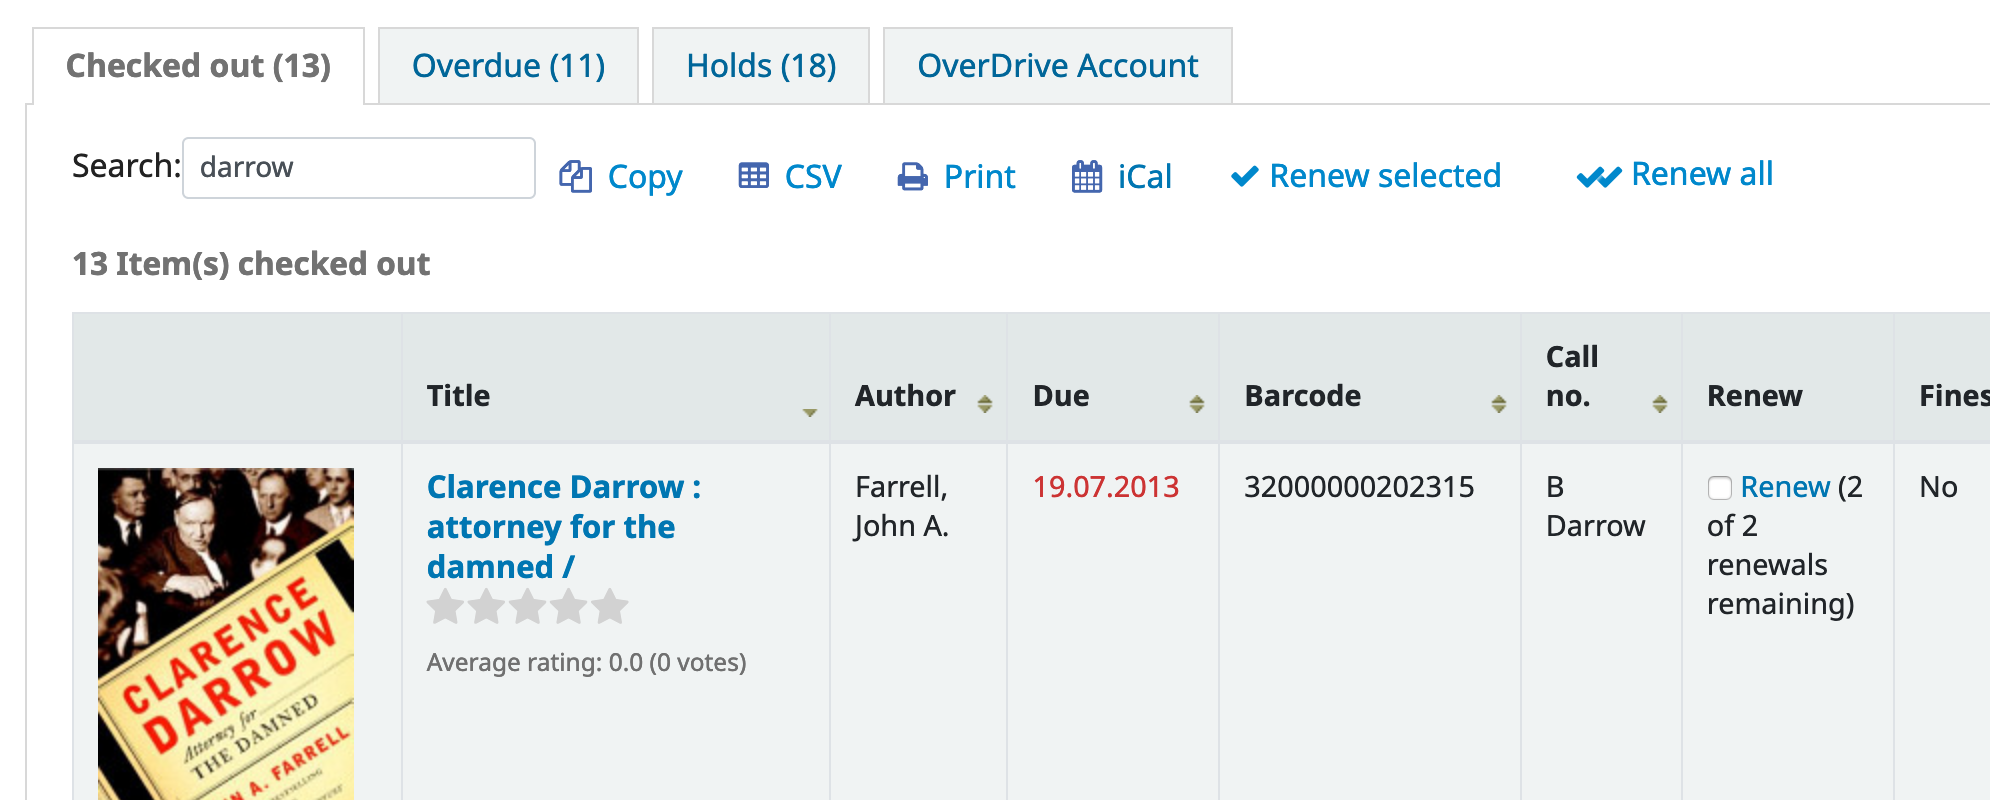Click the Print printer icon

pyautogui.click(x=912, y=177)
